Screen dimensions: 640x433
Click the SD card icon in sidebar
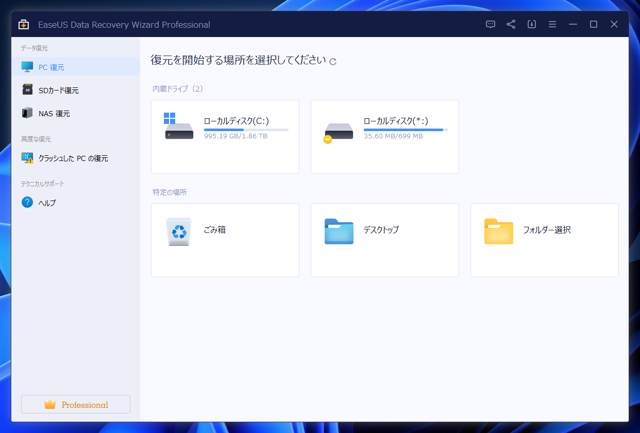[27, 89]
